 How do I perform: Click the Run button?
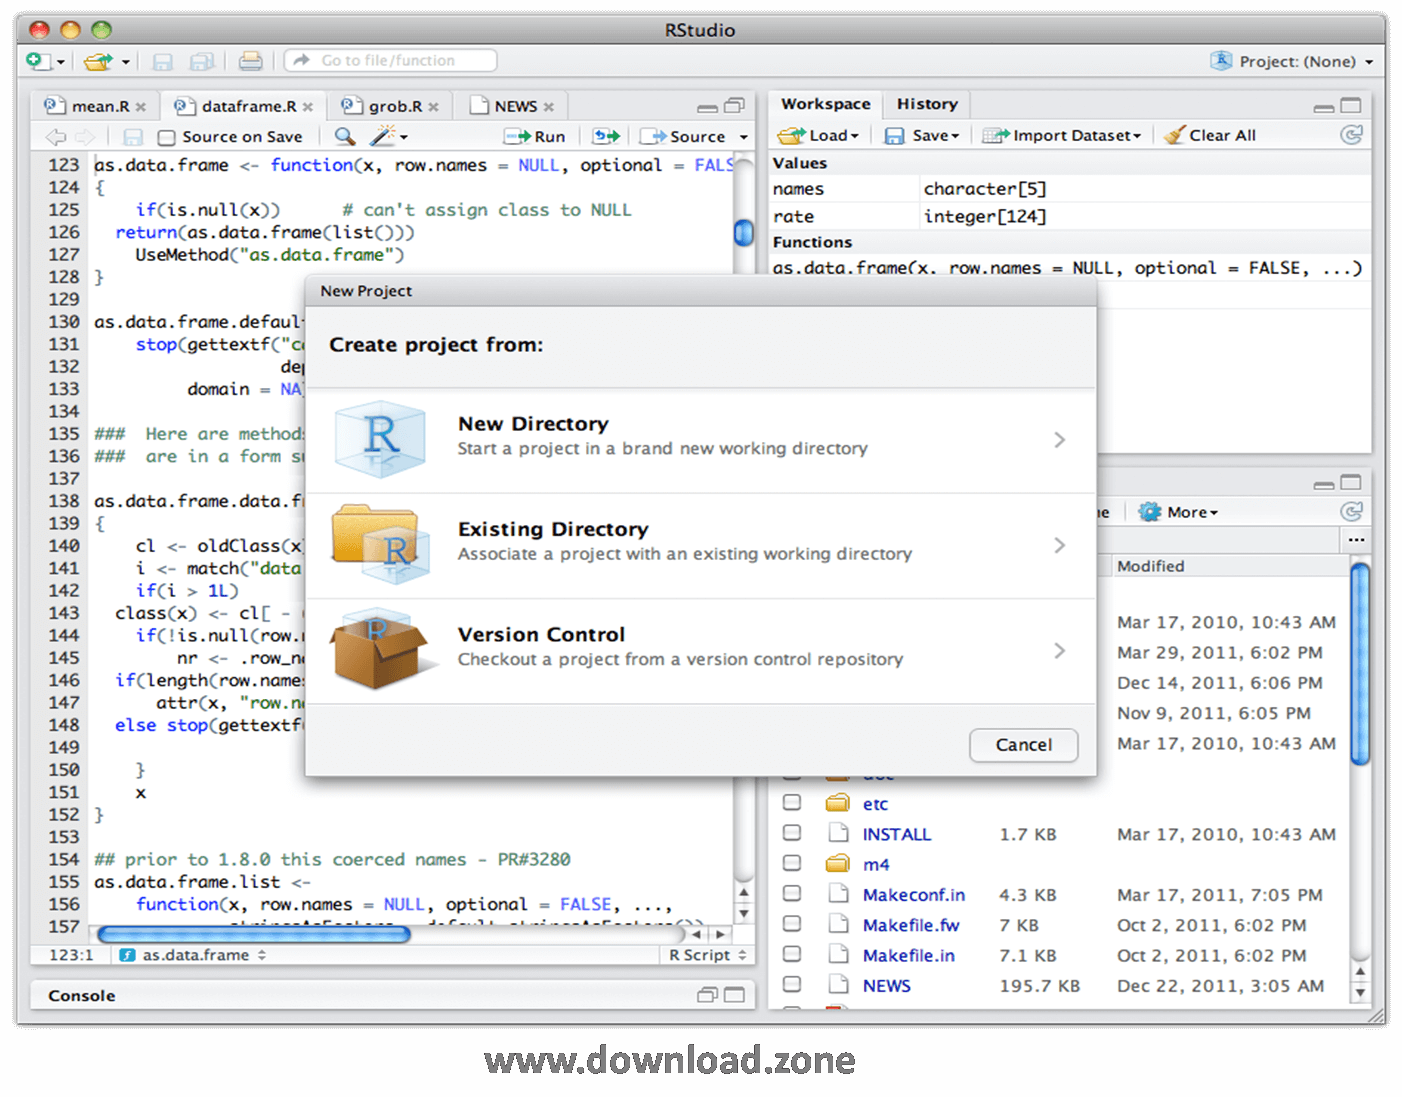click(535, 137)
